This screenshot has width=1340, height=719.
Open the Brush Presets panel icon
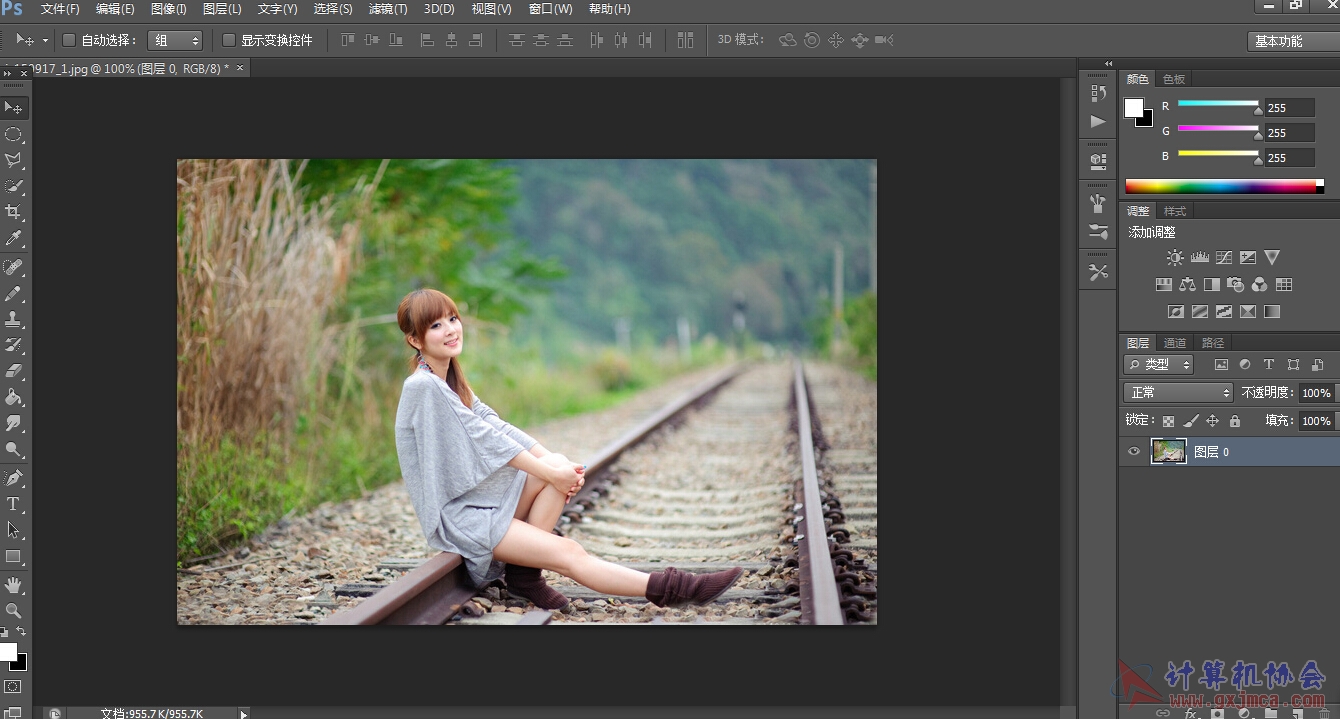pyautogui.click(x=1098, y=231)
